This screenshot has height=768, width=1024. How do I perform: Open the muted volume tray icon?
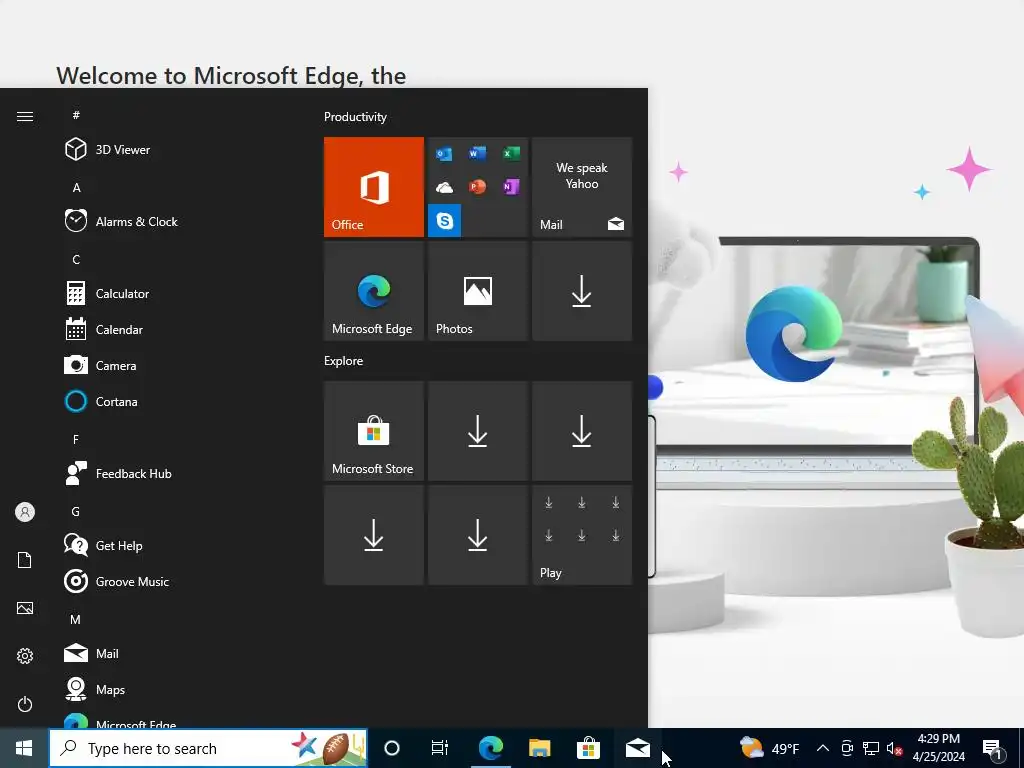895,748
